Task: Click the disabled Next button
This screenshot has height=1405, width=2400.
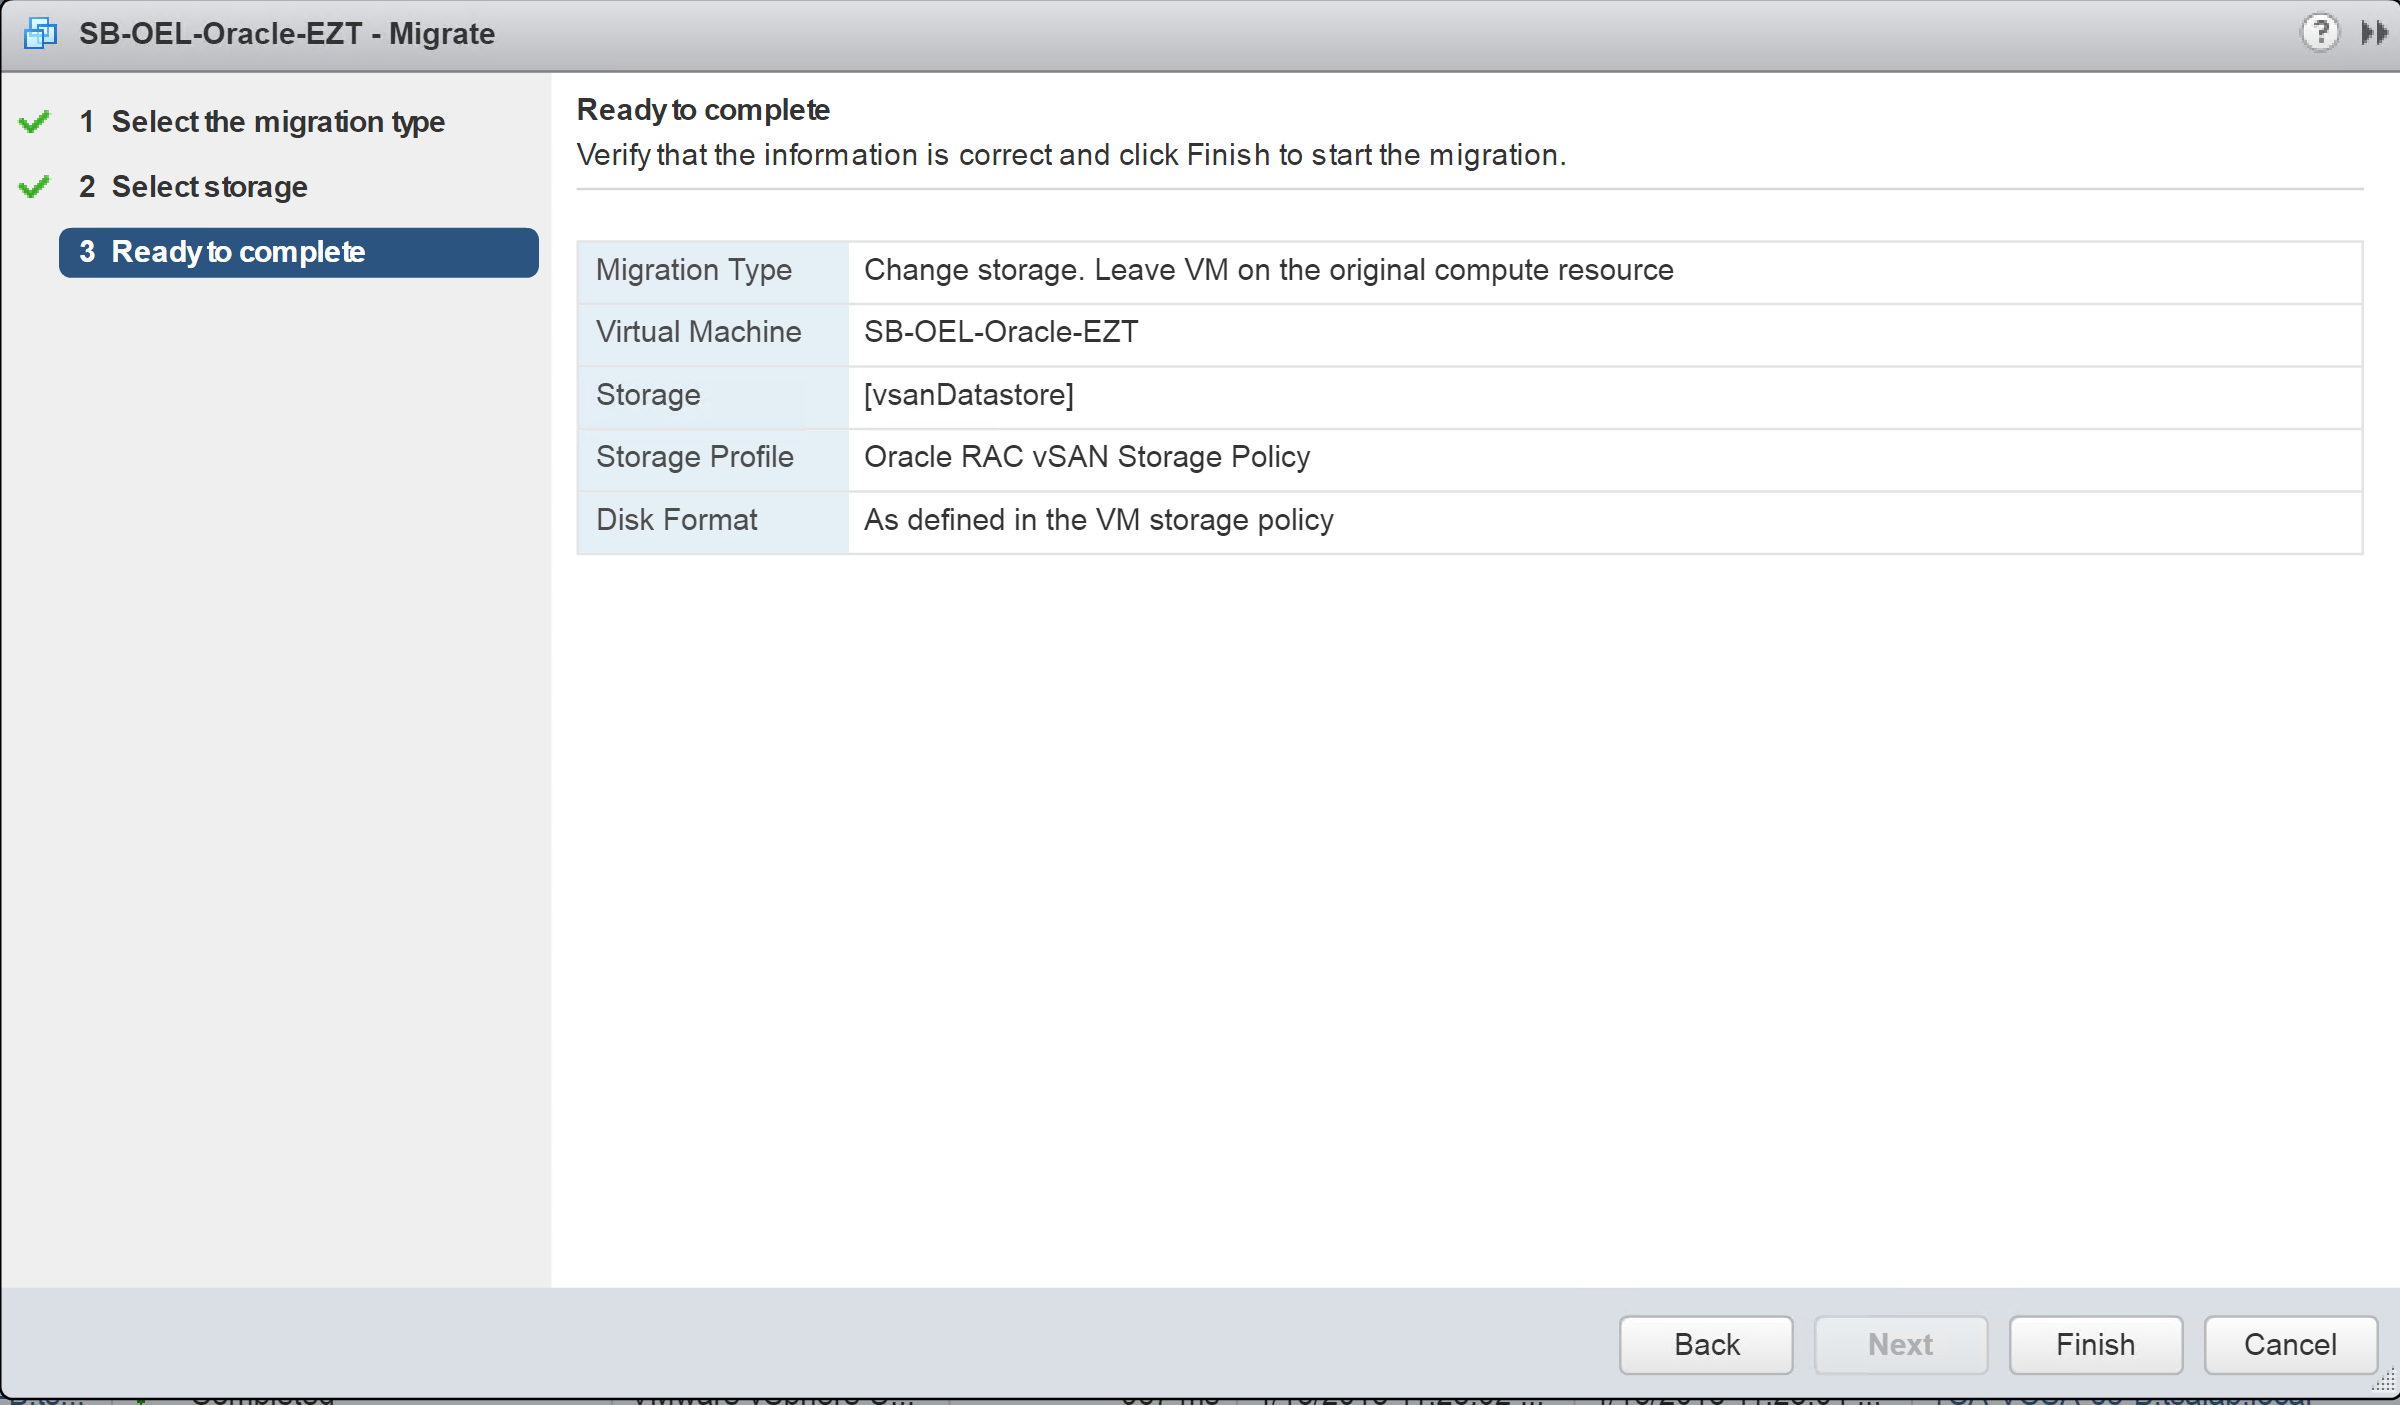Action: click(x=1900, y=1345)
